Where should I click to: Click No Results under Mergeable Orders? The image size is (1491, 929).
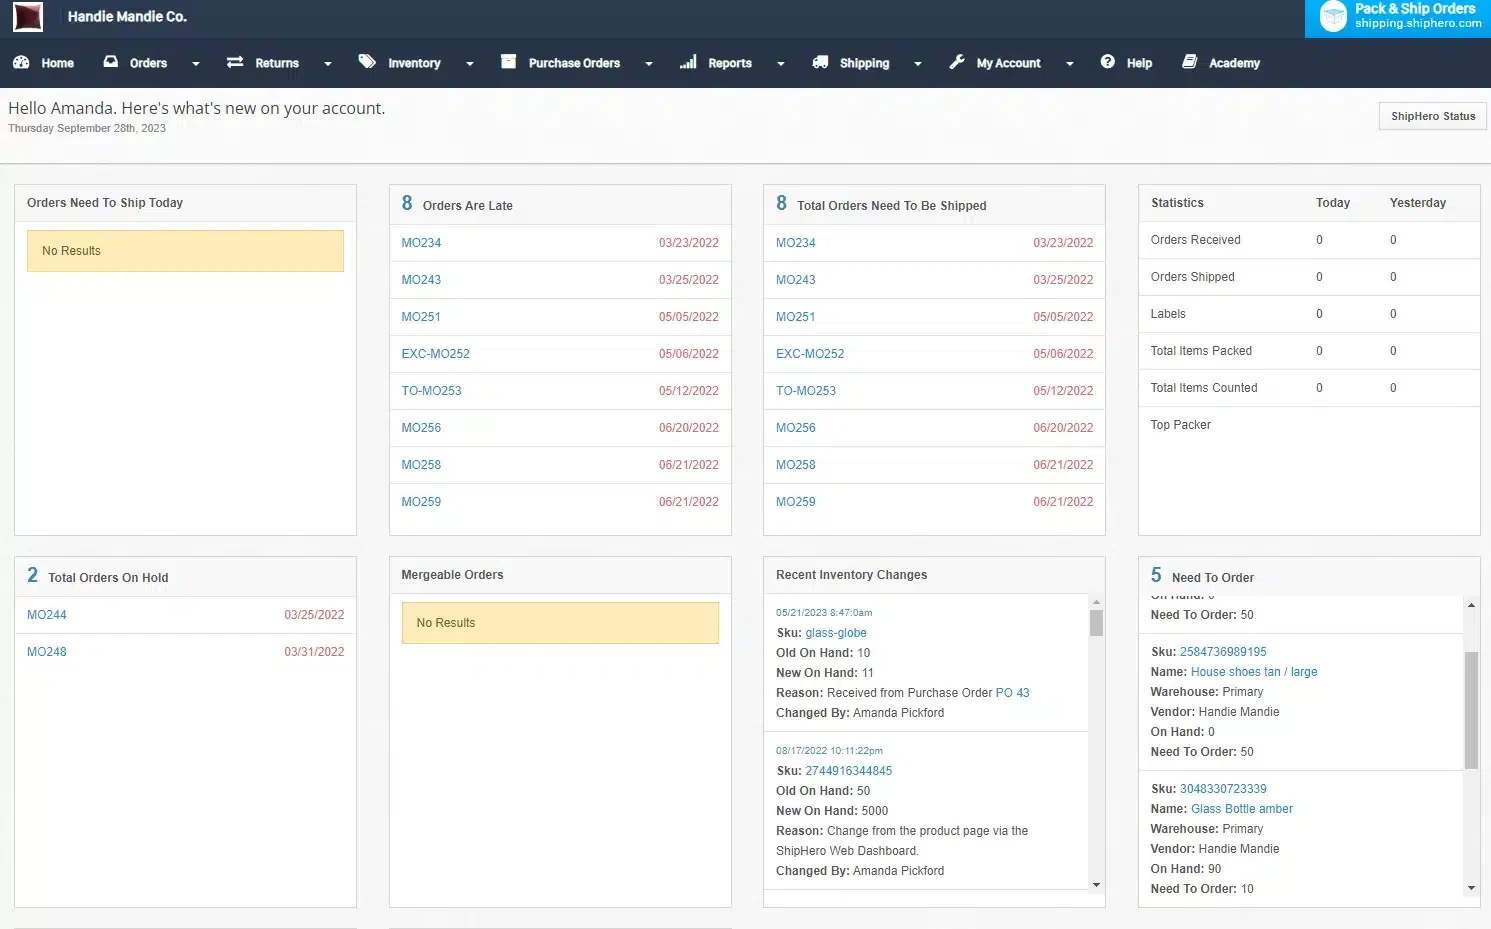point(560,623)
